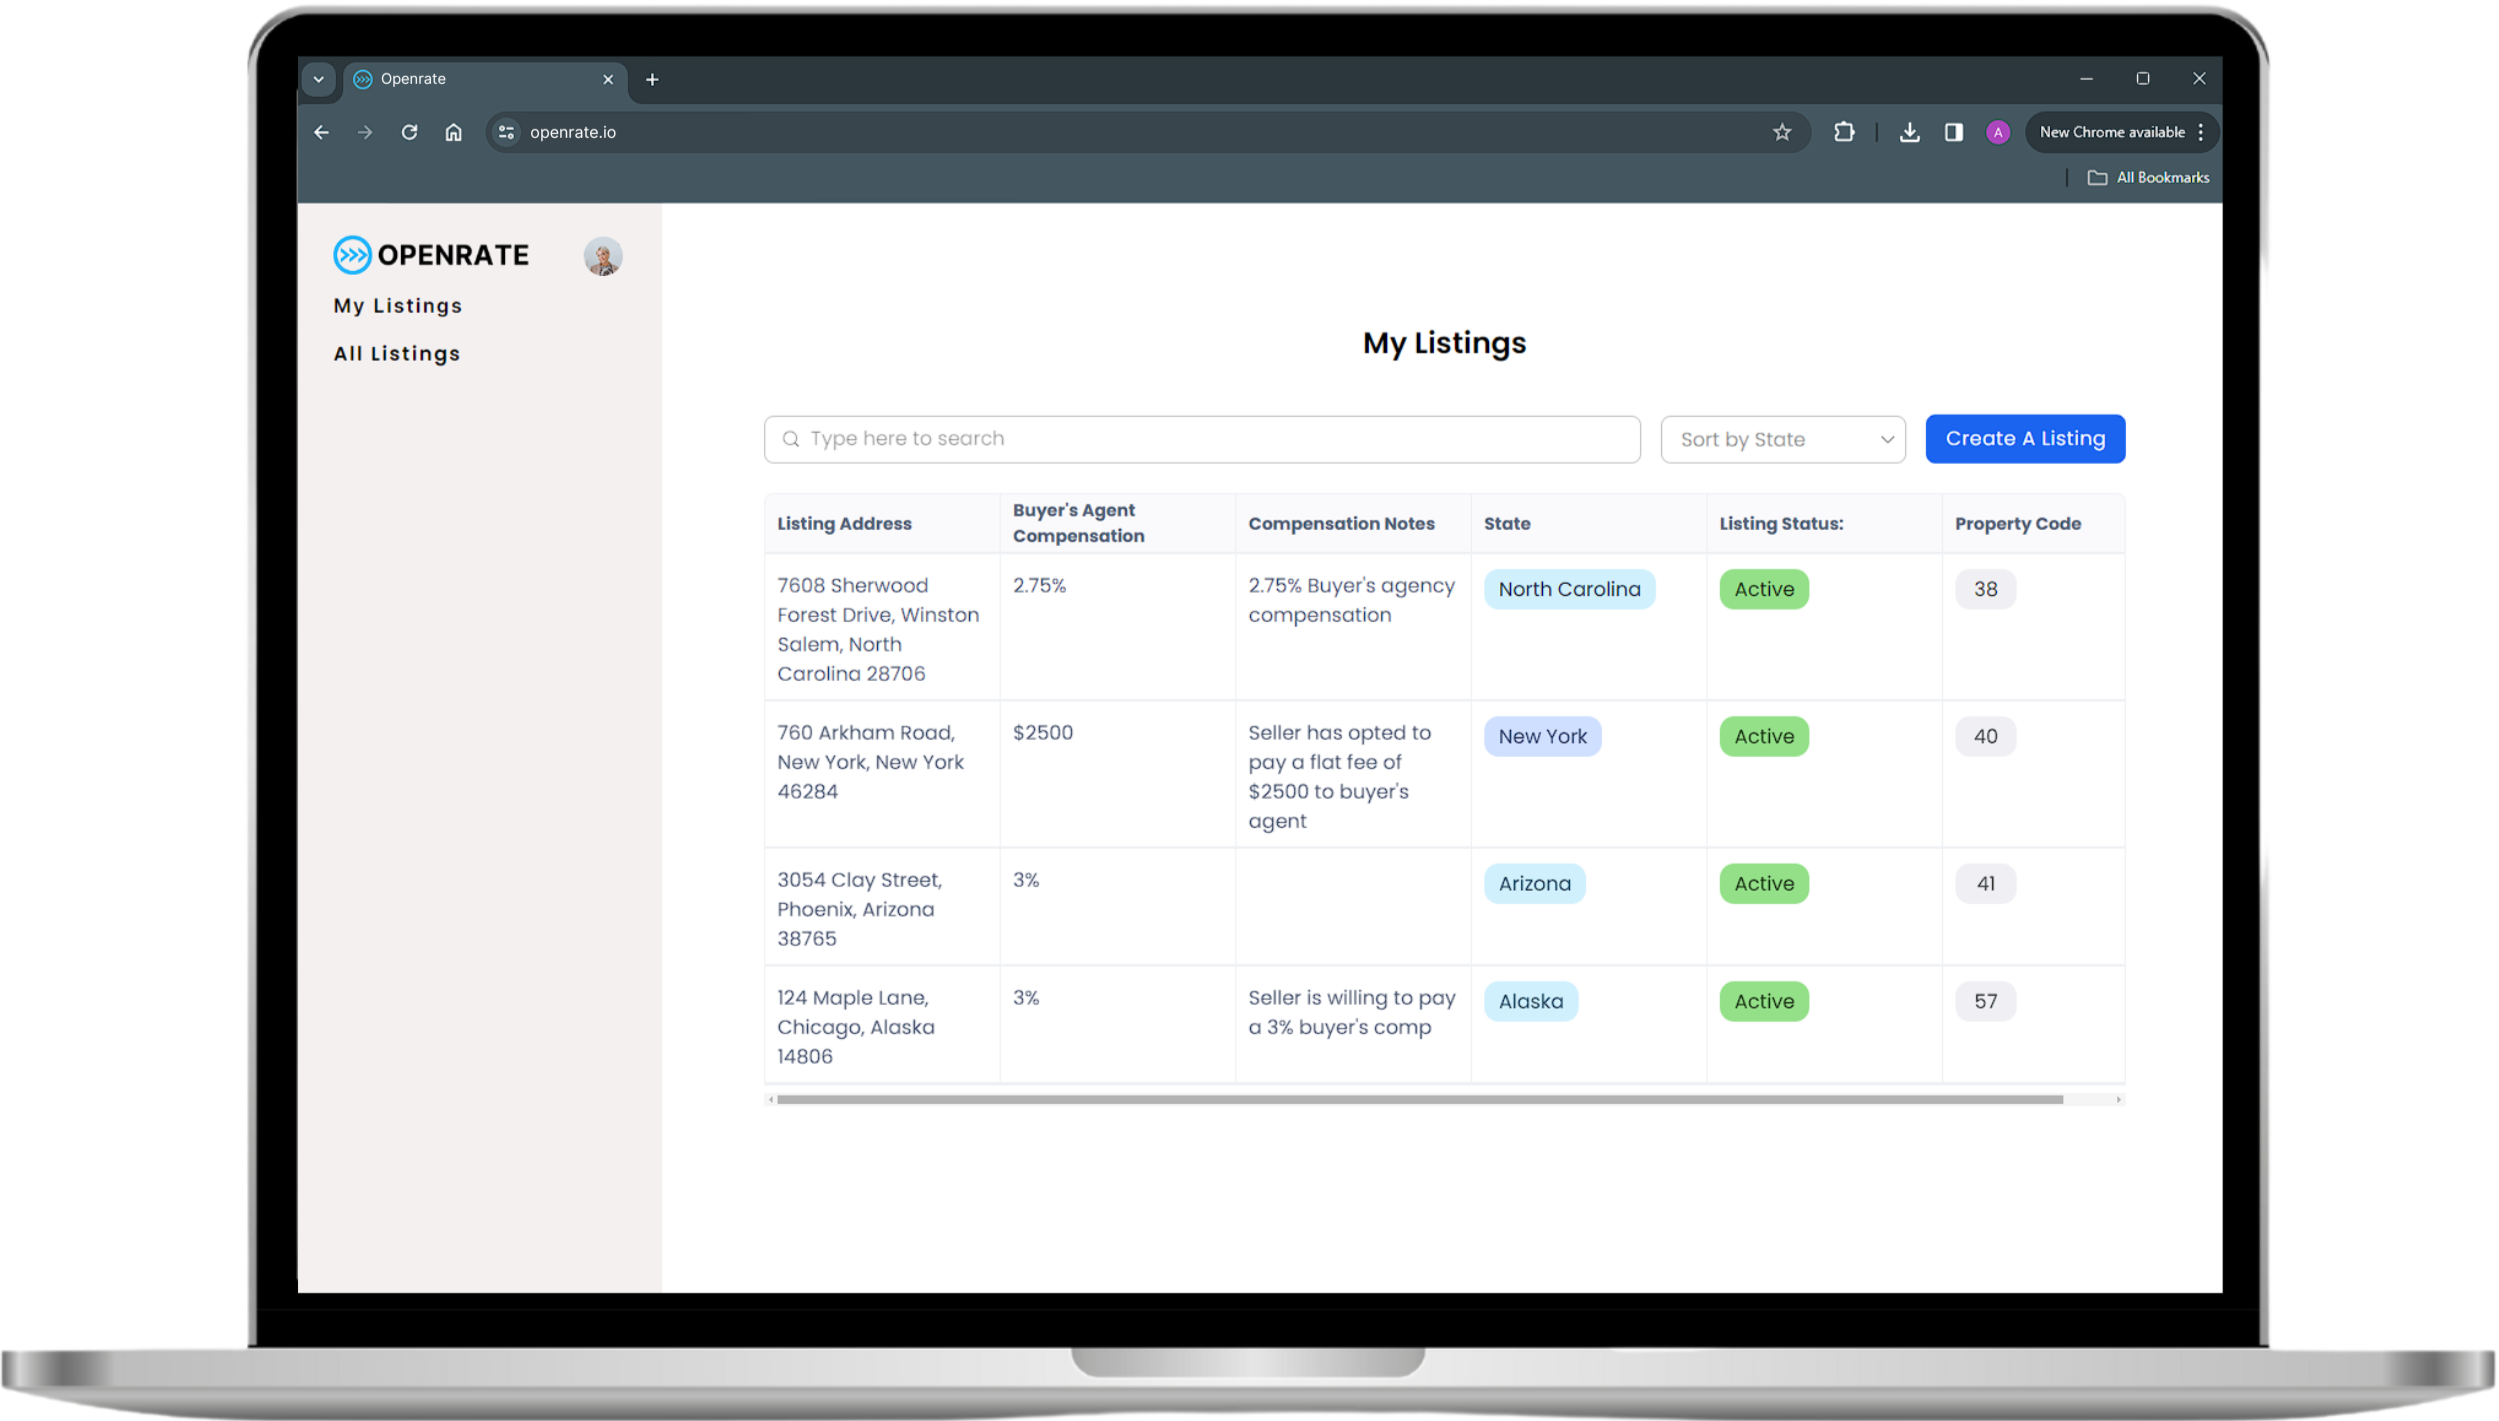Image resolution: width=2499 pixels, height=1421 pixels.
Task: Go to browser home page icon
Action: tap(453, 132)
